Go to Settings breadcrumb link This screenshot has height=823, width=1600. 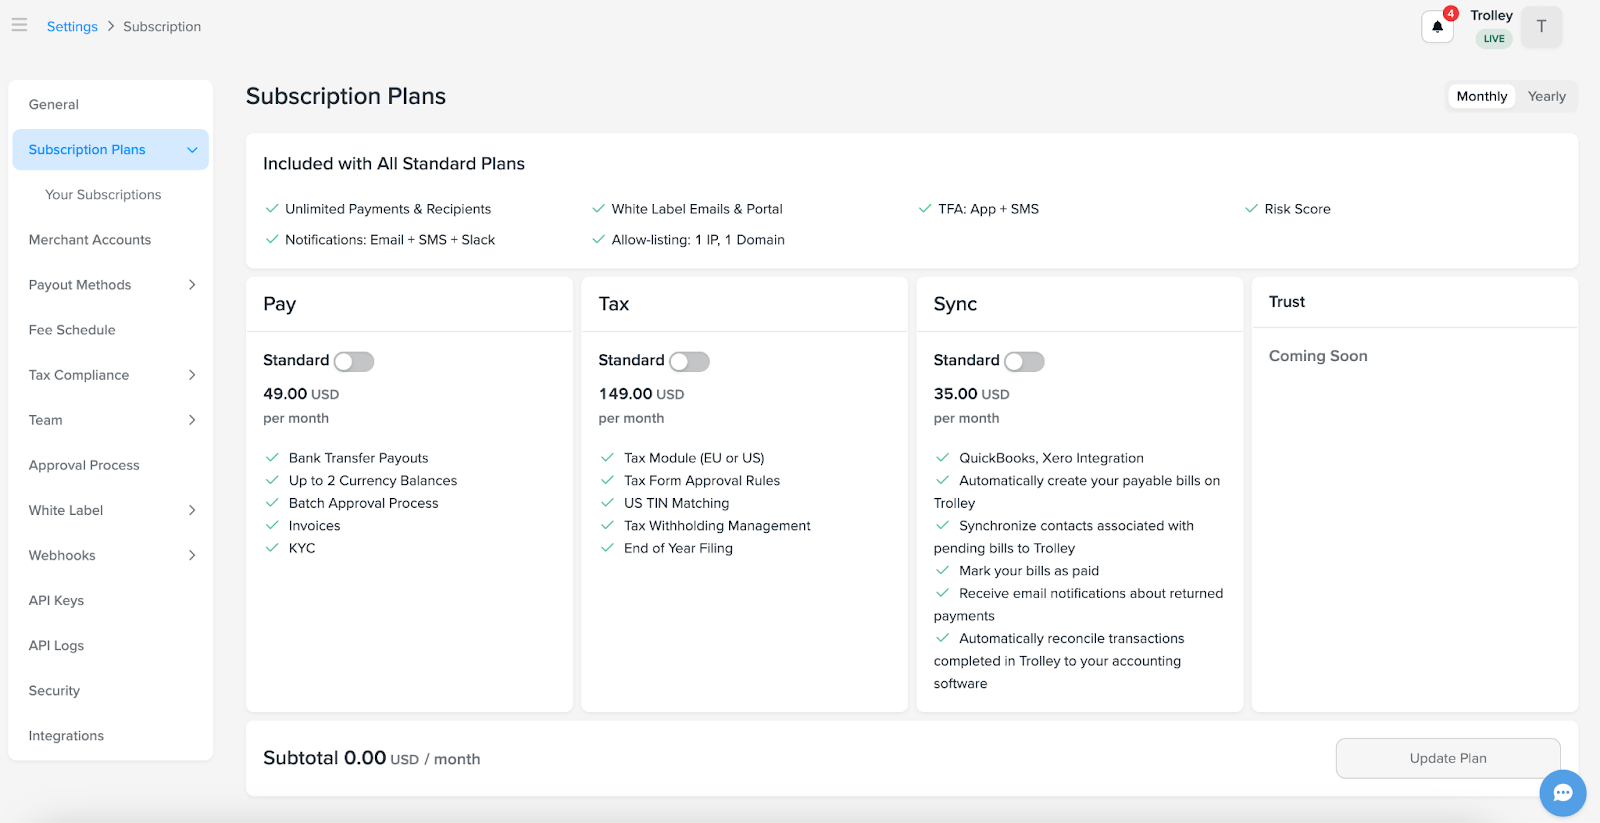72,27
